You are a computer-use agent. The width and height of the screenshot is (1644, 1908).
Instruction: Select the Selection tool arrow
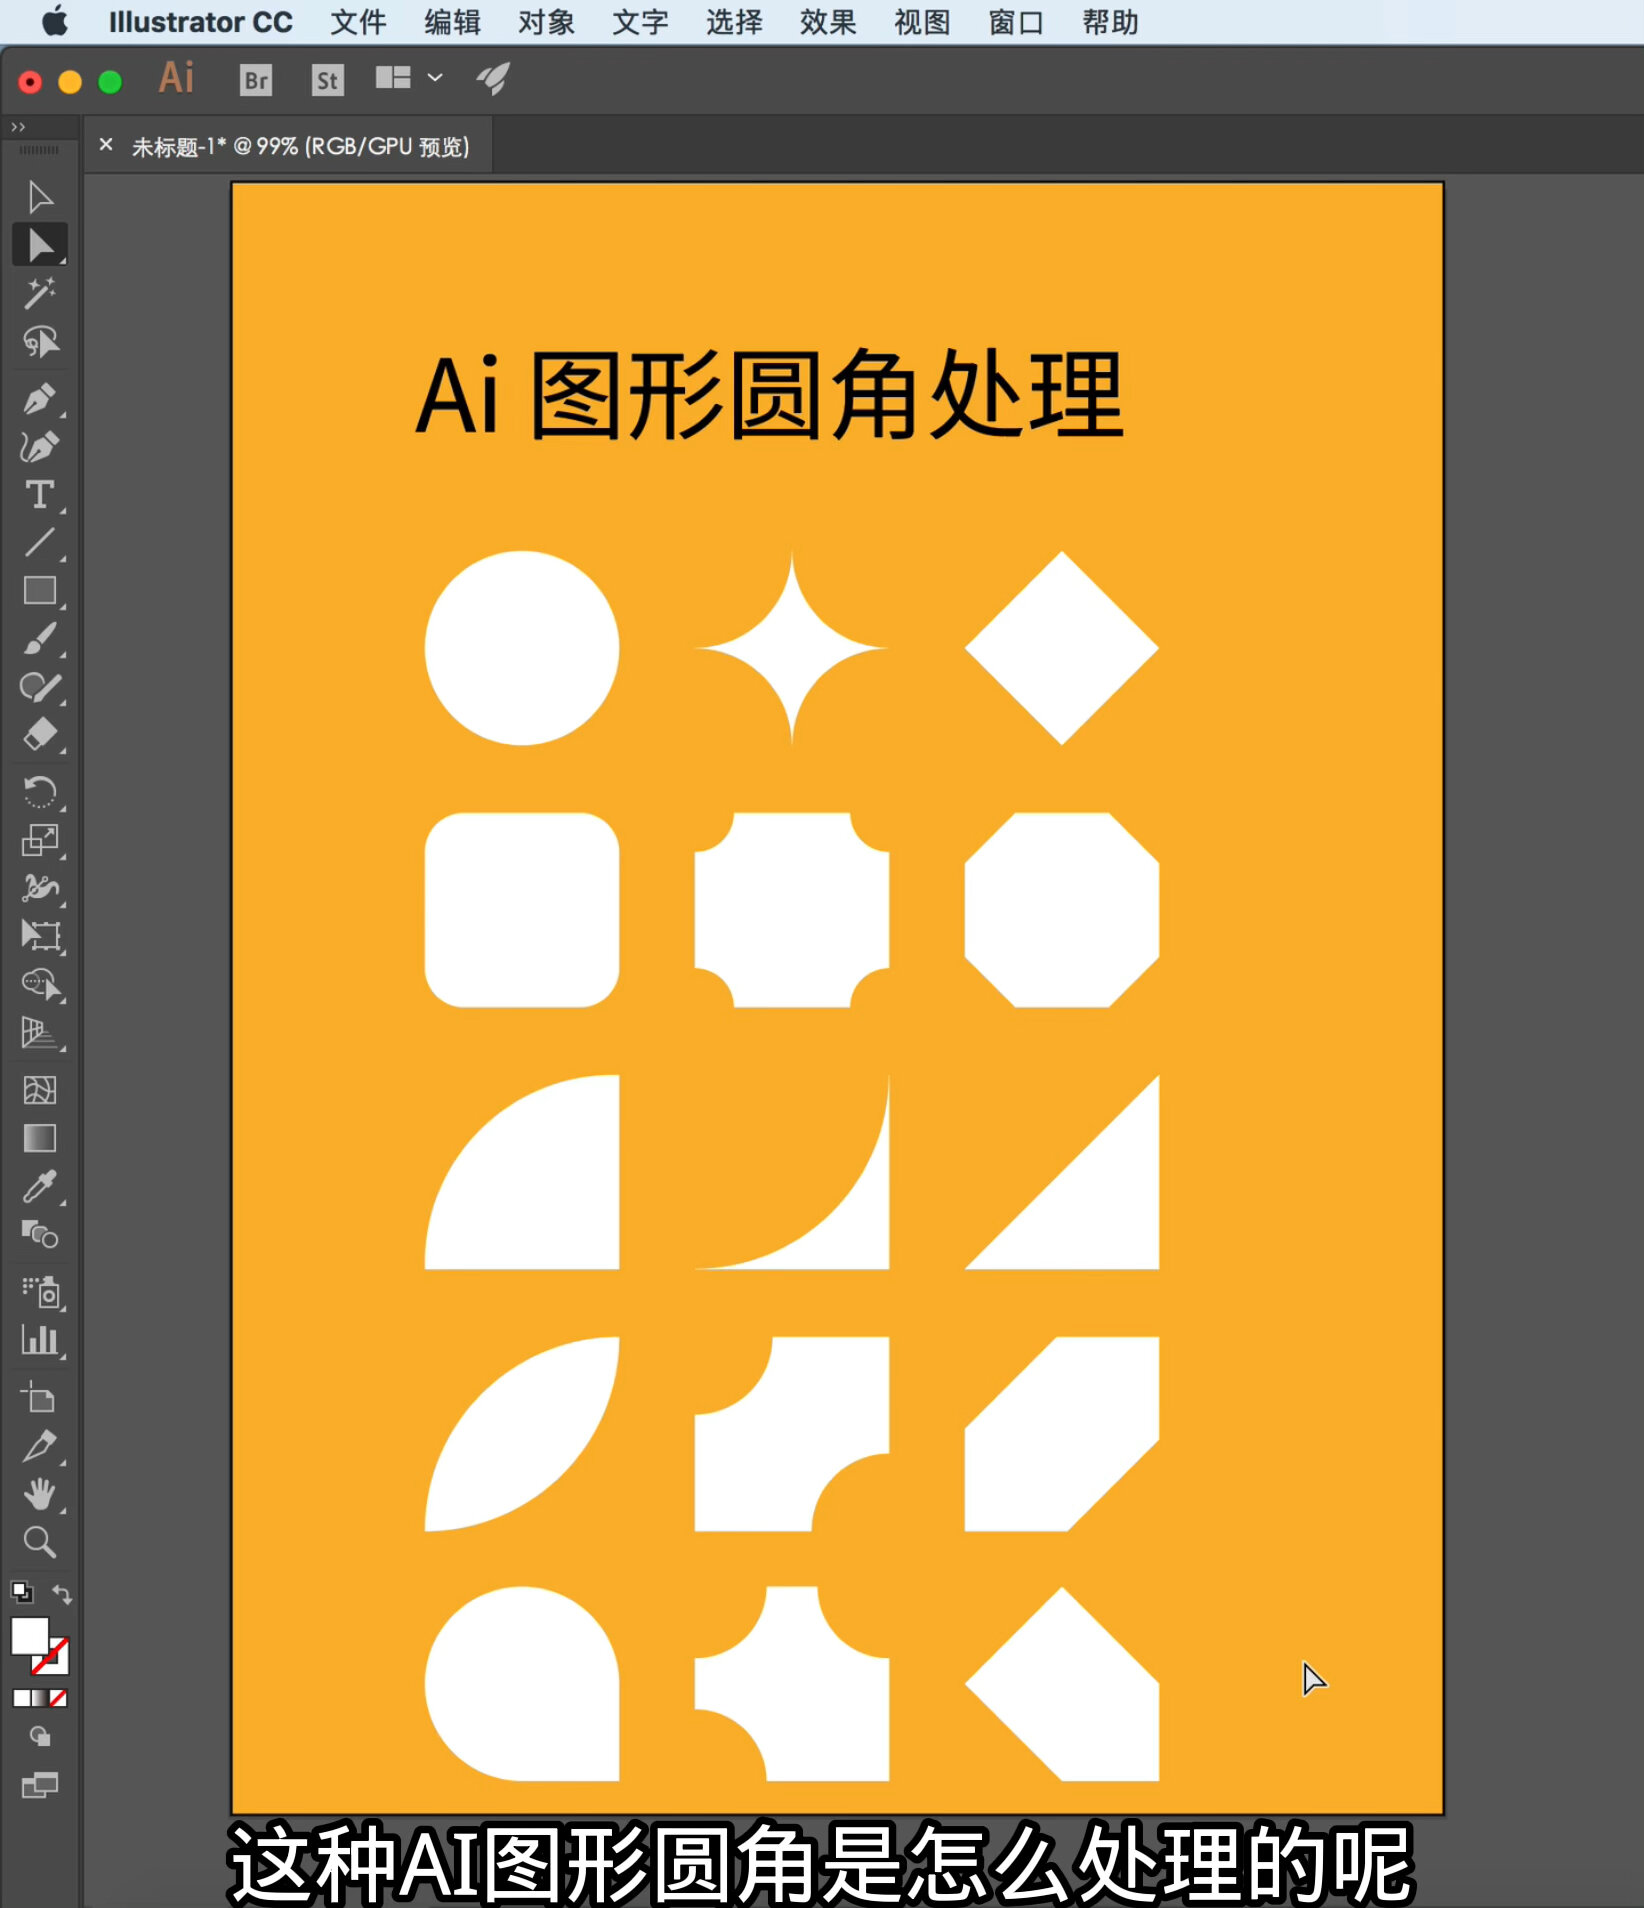tap(40, 197)
